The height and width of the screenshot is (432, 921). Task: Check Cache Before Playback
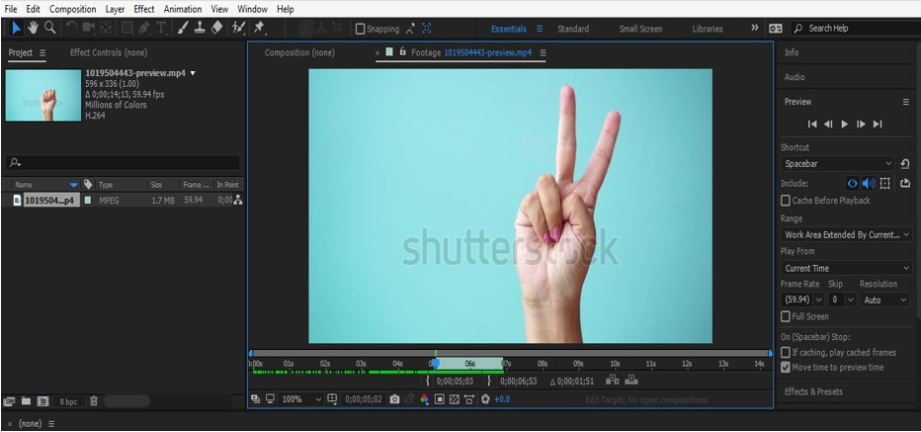tap(785, 200)
